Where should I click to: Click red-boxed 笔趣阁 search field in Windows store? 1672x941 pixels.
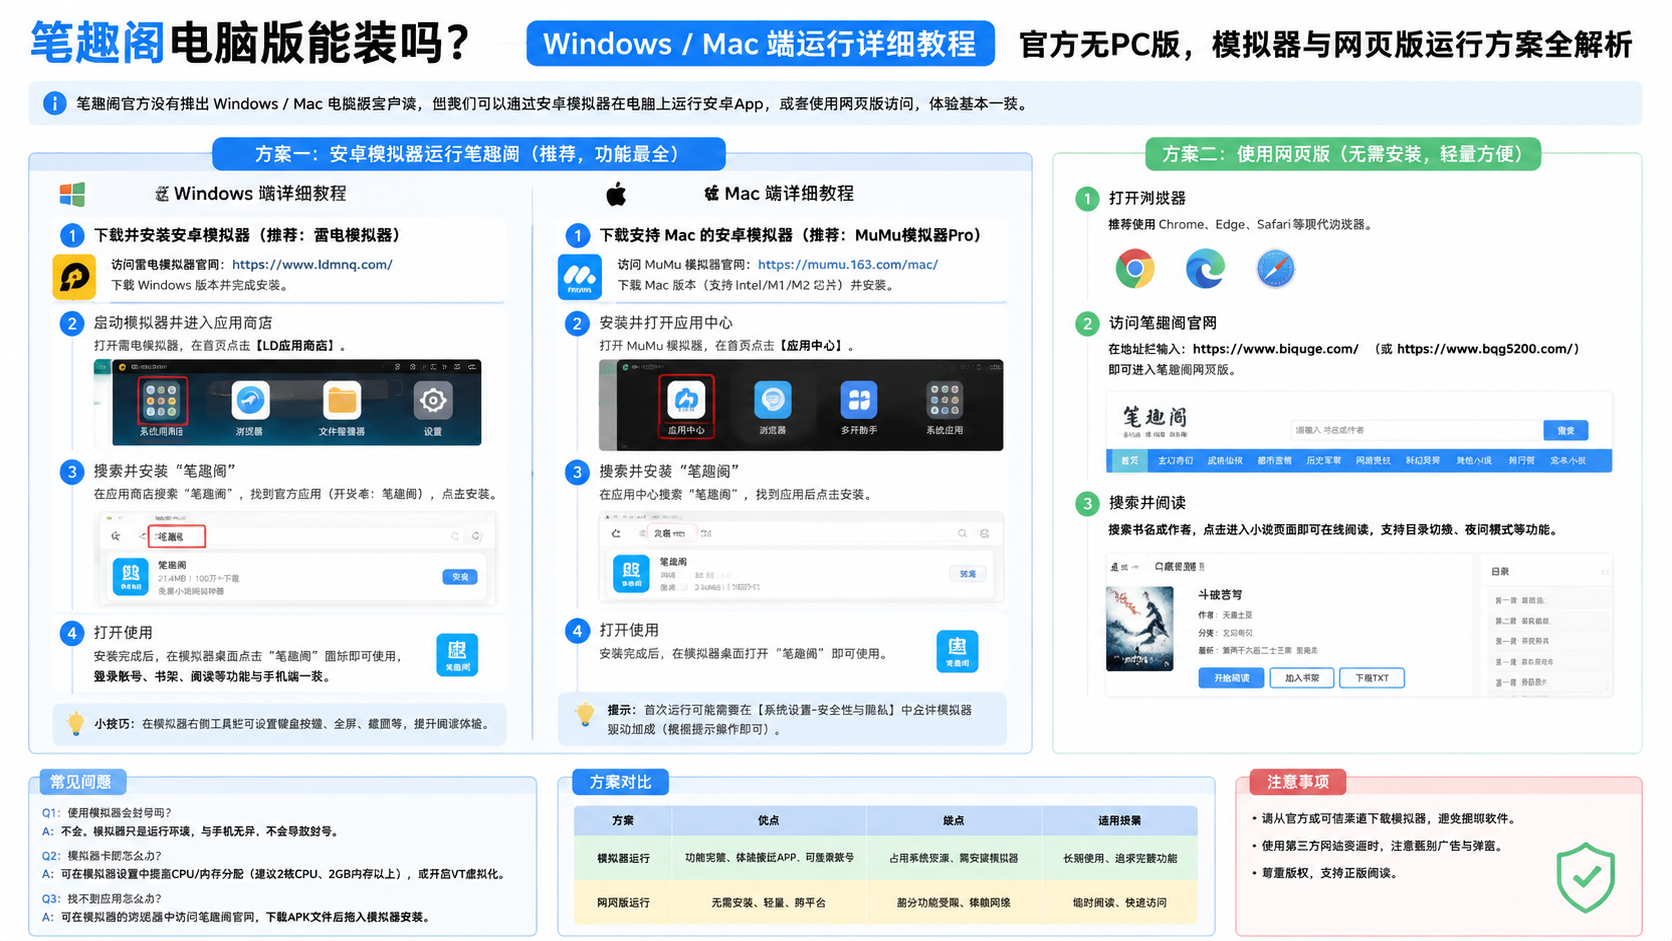pos(176,537)
